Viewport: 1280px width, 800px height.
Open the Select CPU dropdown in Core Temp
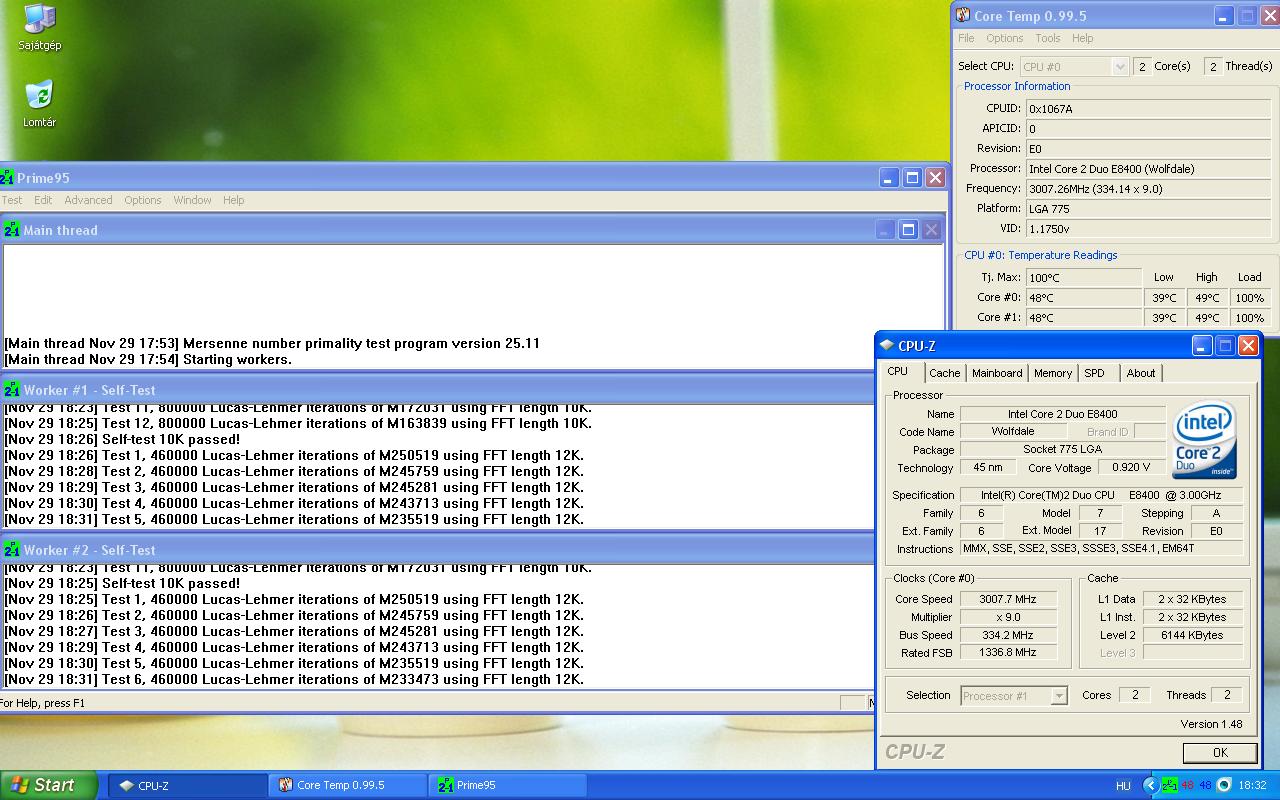pos(1074,66)
